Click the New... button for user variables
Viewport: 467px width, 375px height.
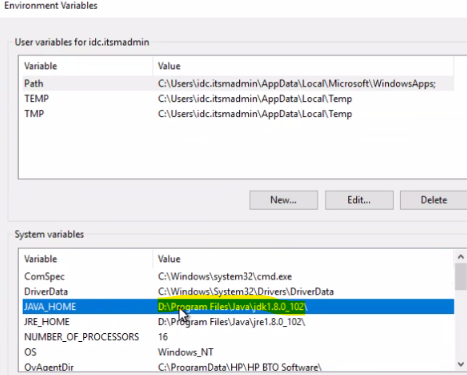283,200
